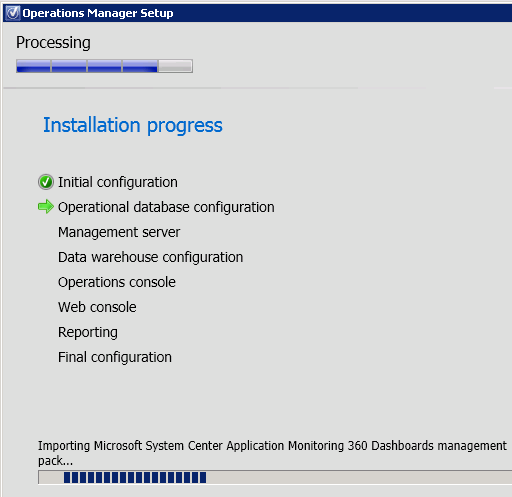Click the Reporting step label
The image size is (512, 497).
click(x=88, y=332)
